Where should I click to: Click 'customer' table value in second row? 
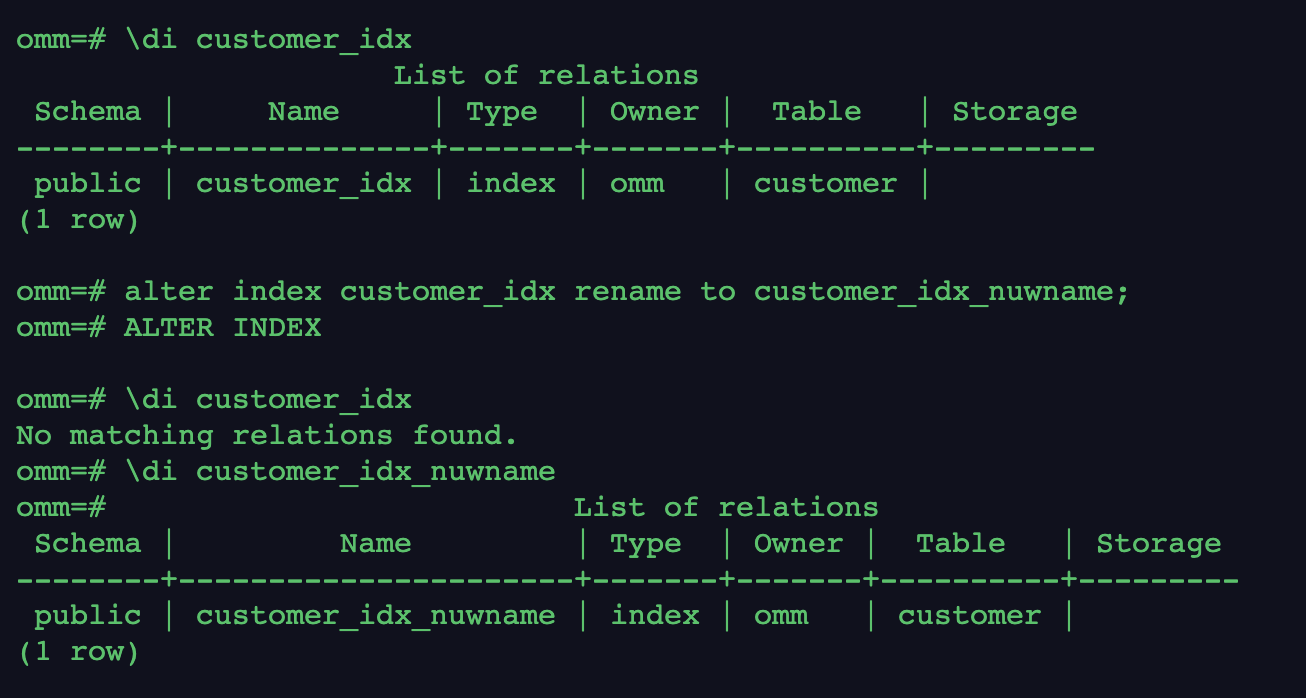pyautogui.click(x=968, y=616)
